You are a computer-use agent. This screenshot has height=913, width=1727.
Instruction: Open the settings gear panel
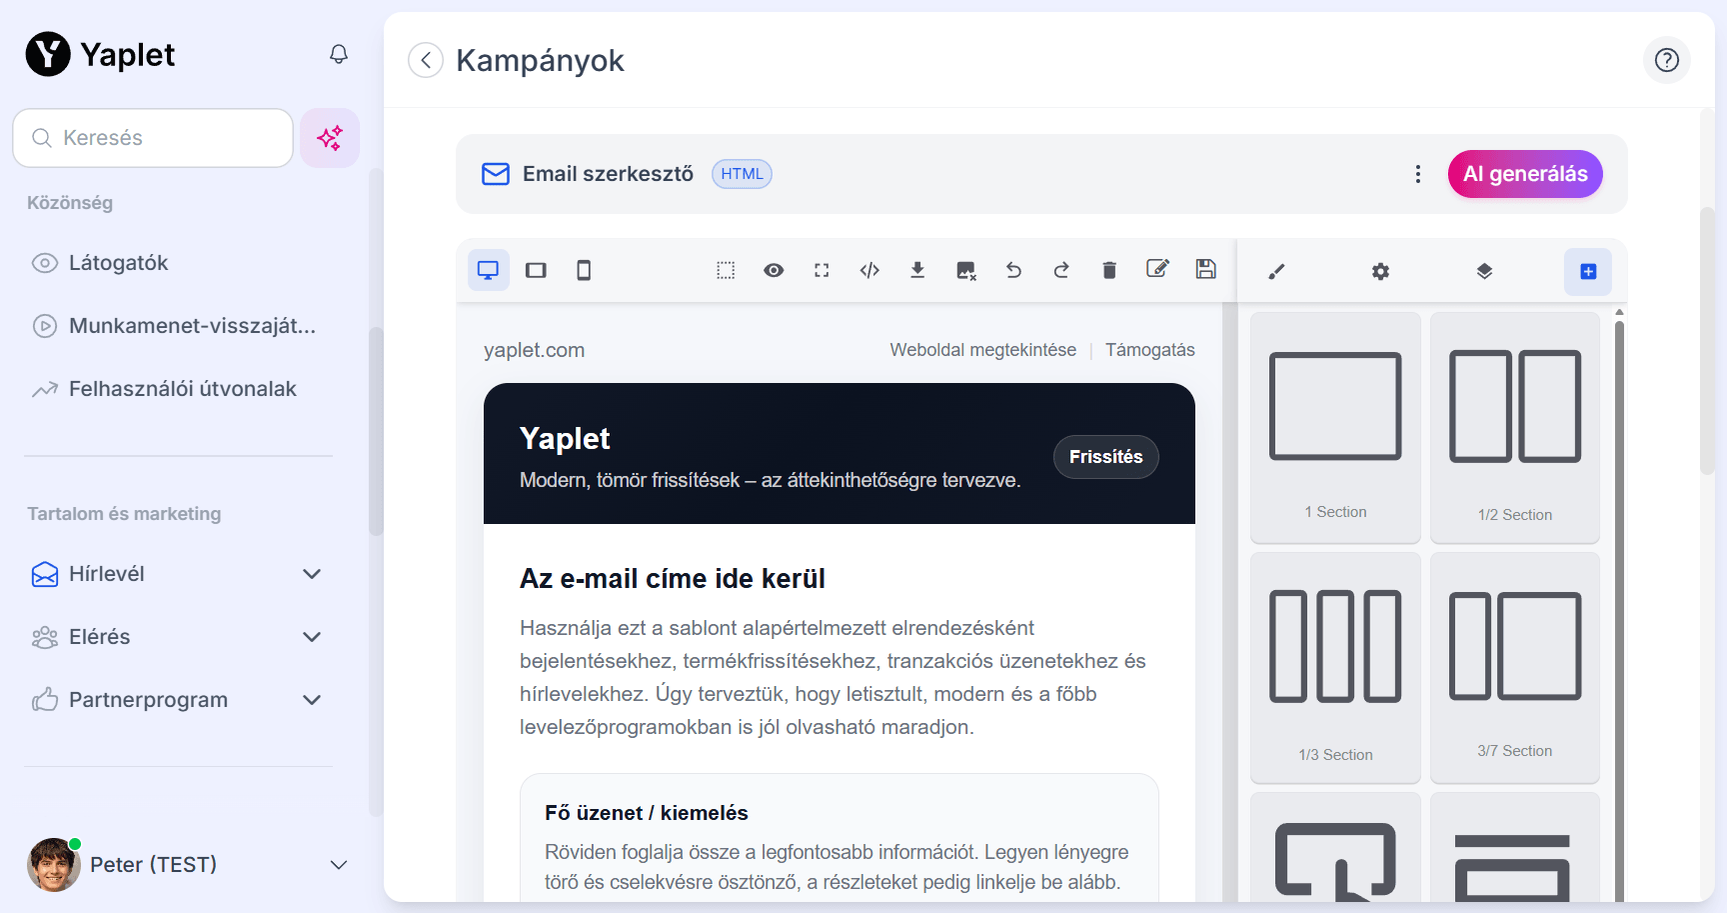tap(1380, 271)
